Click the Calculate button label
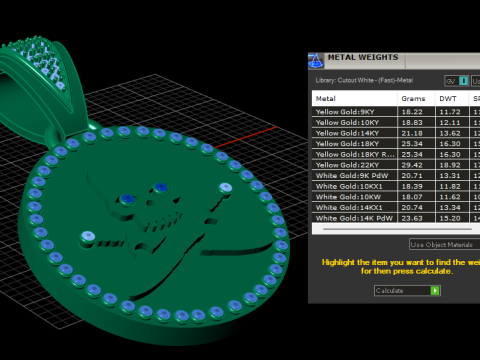480x360 pixels. [x=389, y=291]
